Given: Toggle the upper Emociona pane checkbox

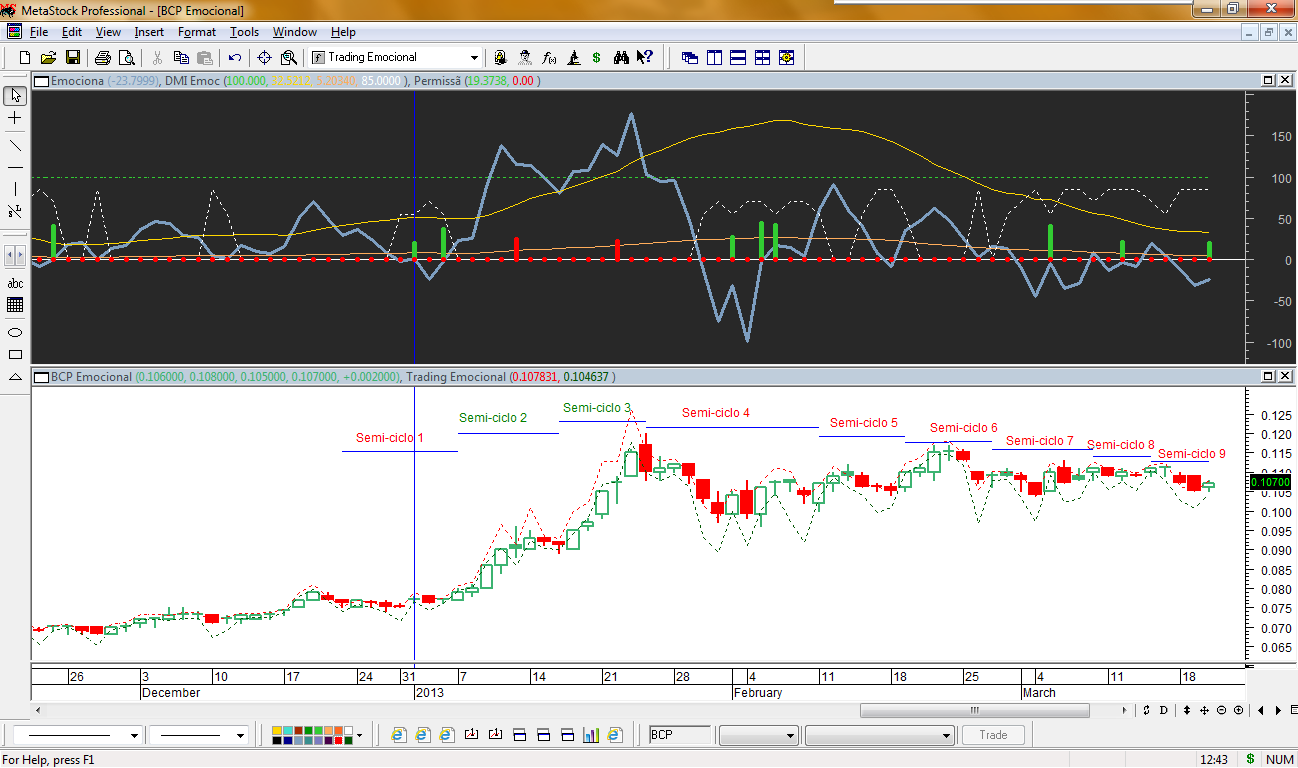Looking at the screenshot, I should pyautogui.click(x=41, y=80).
